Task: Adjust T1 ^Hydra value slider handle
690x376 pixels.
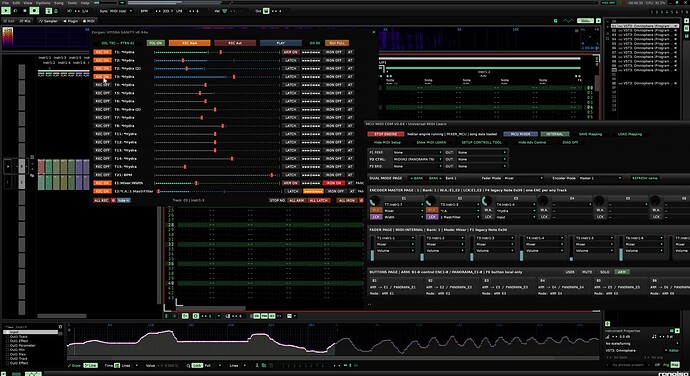Action: [220, 52]
